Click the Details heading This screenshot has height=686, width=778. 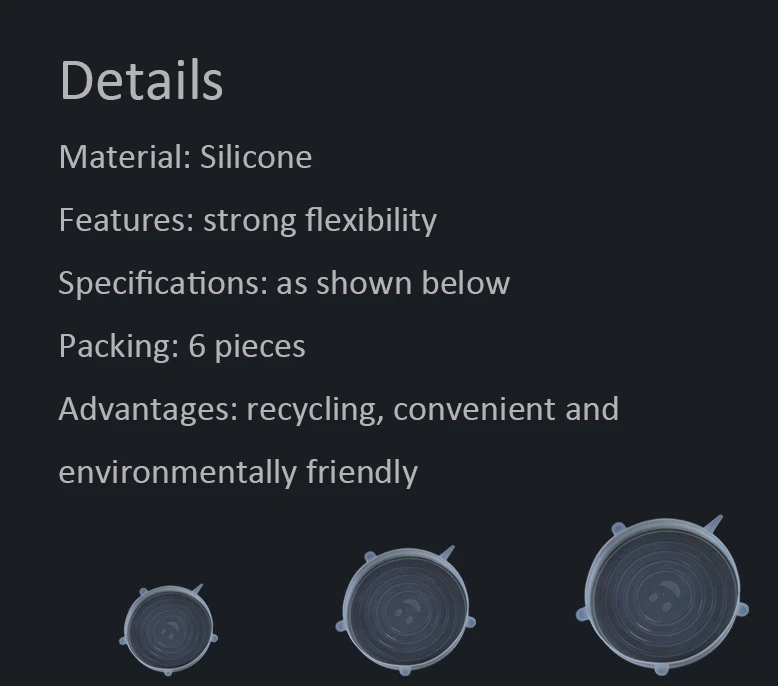[x=141, y=80]
